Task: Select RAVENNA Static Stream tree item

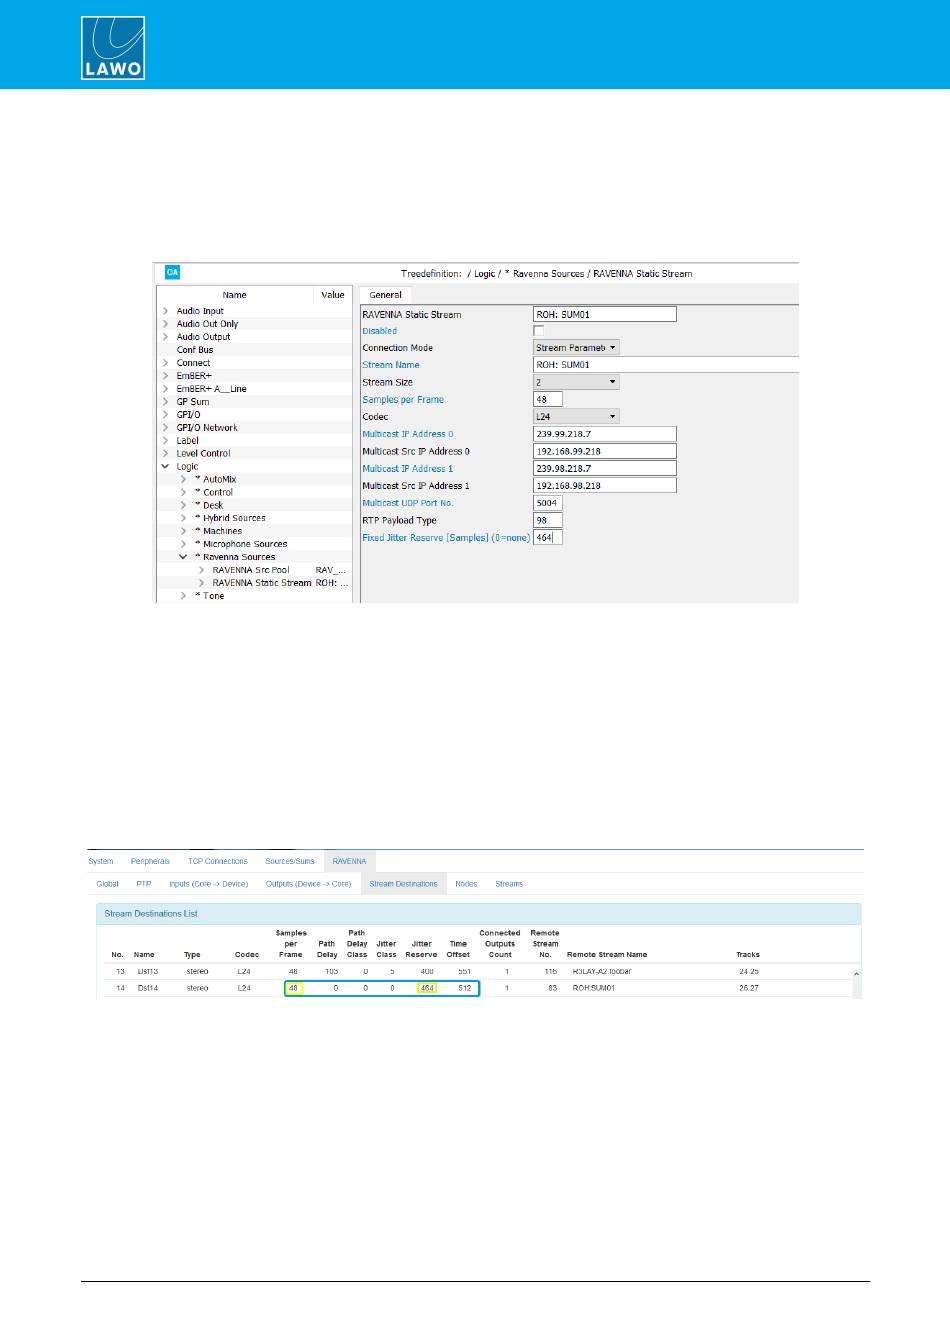Action: tap(261, 583)
